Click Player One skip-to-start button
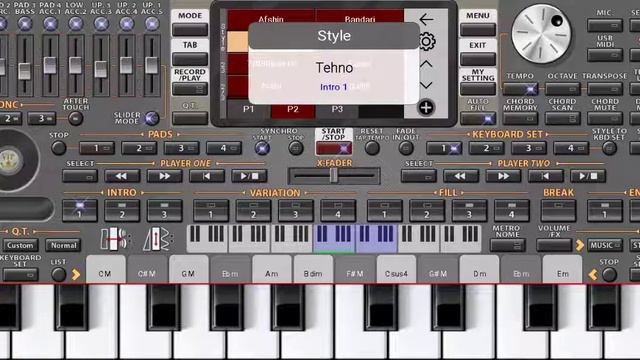640x360 pixels. (207, 176)
